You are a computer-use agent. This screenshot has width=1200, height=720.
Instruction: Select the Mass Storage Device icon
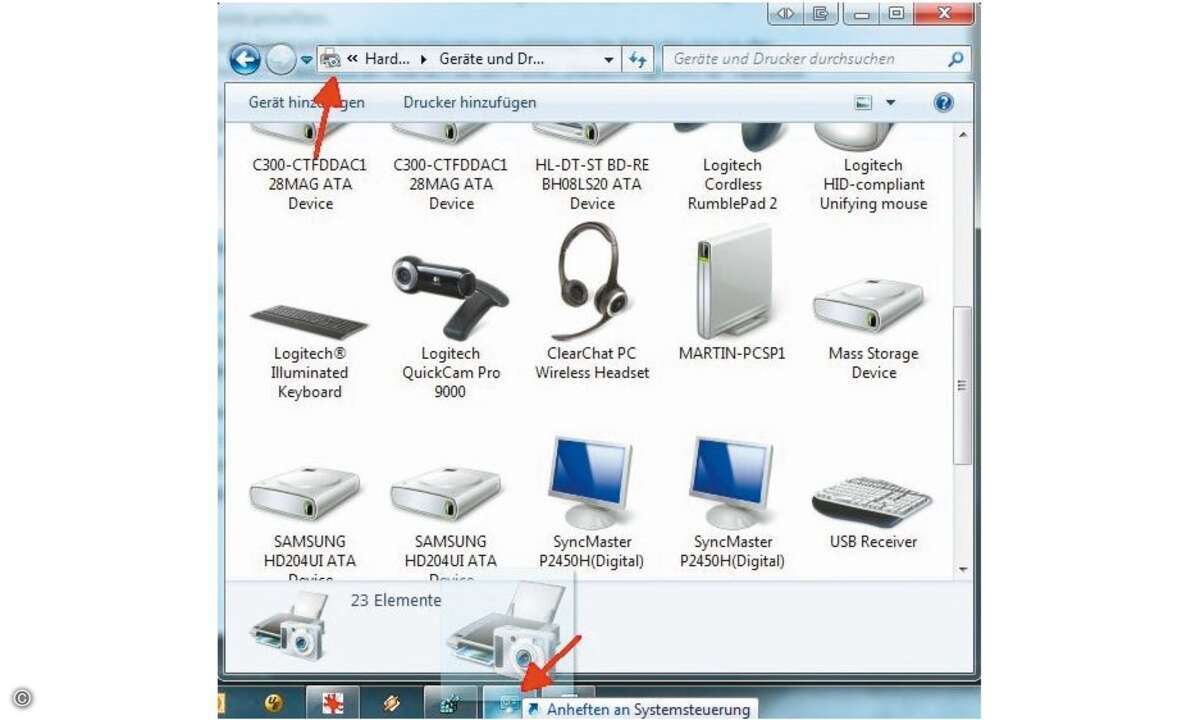click(x=870, y=307)
